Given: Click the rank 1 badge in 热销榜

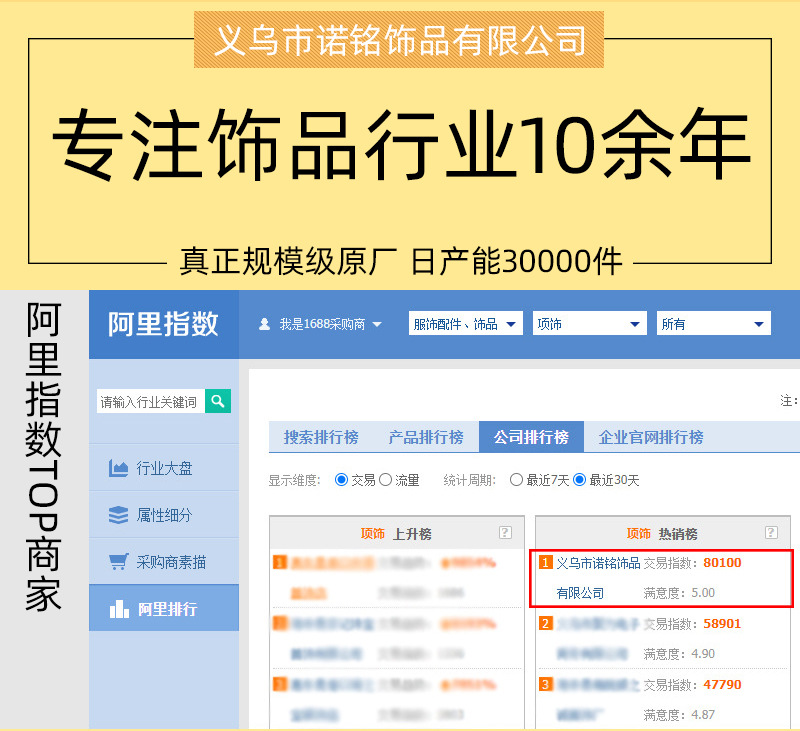Looking at the screenshot, I should tap(545, 563).
